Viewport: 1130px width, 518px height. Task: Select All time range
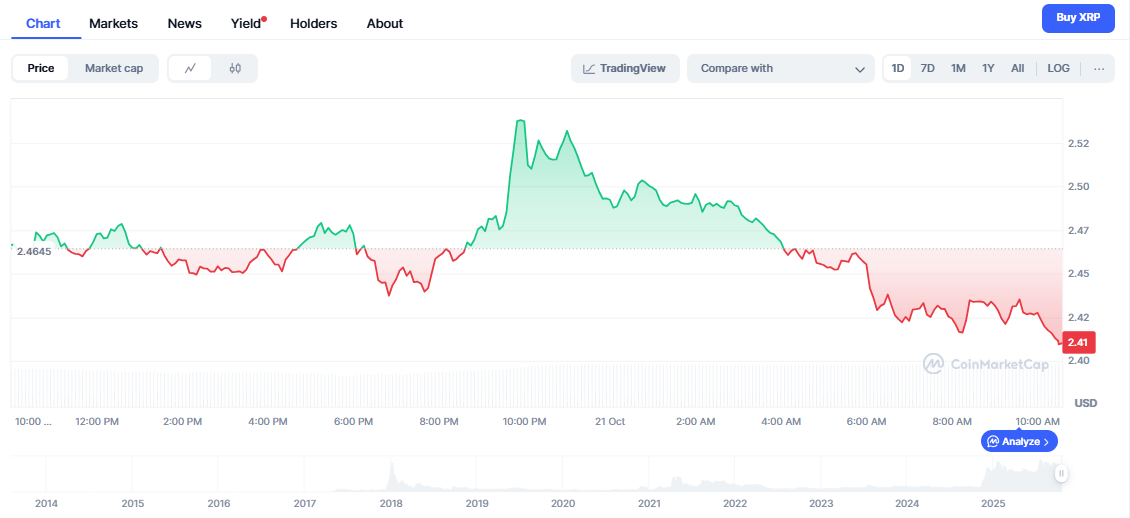tap(1018, 68)
